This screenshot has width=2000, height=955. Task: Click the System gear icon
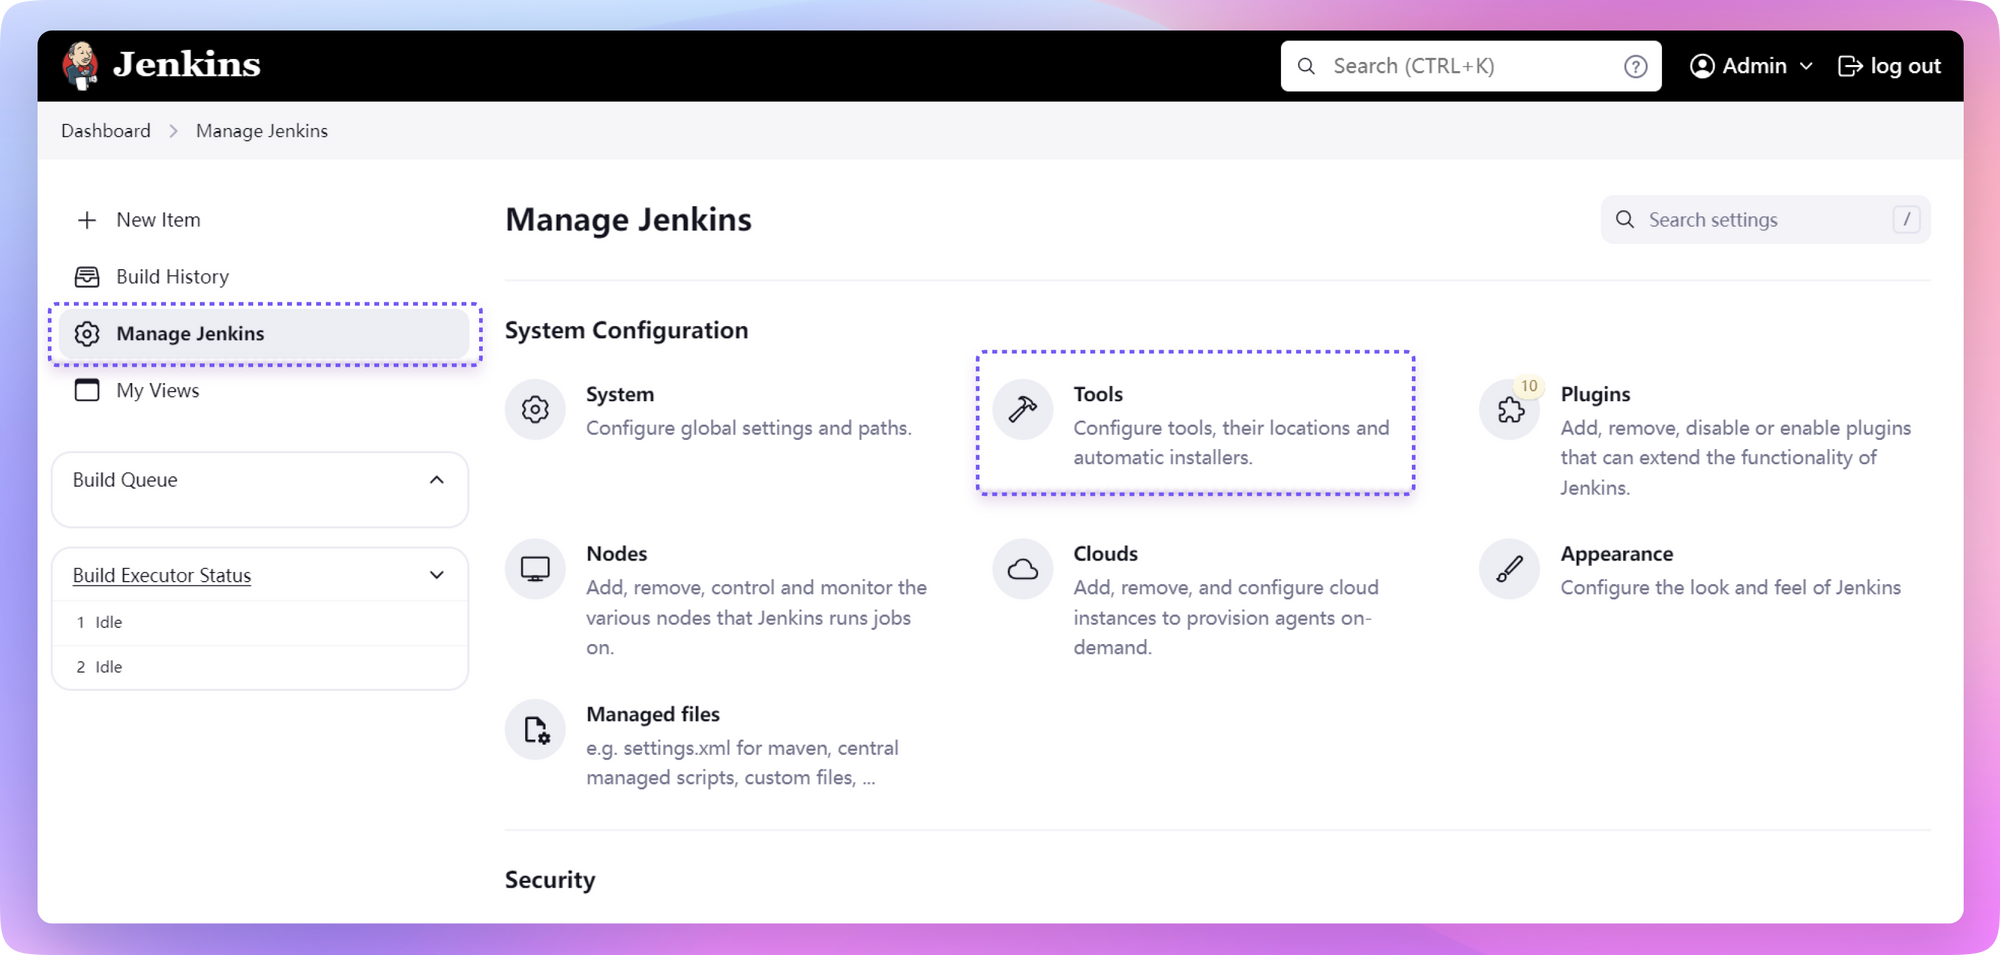[535, 409]
